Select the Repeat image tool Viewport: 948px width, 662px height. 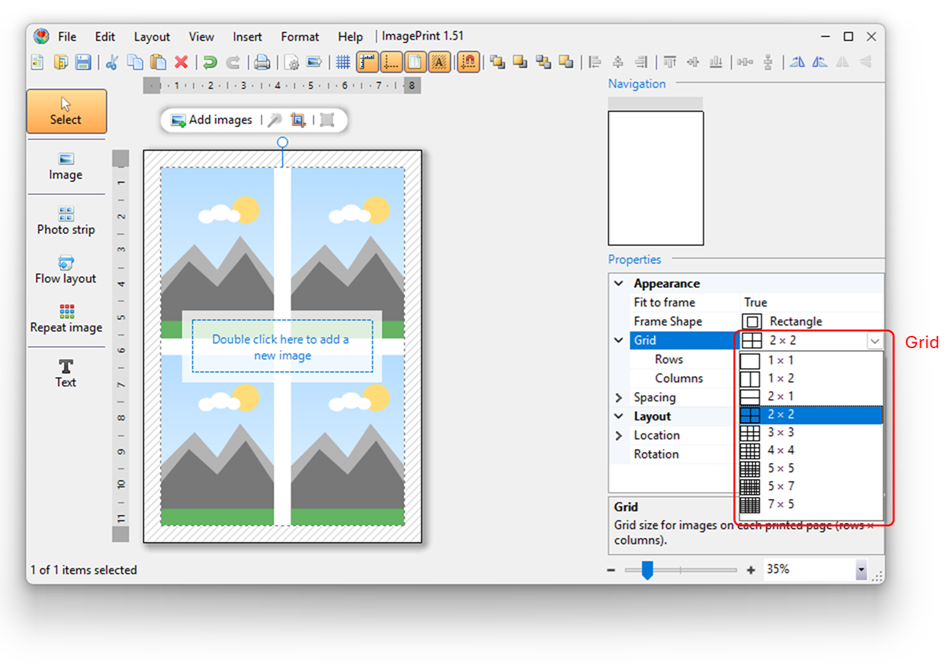[x=66, y=319]
